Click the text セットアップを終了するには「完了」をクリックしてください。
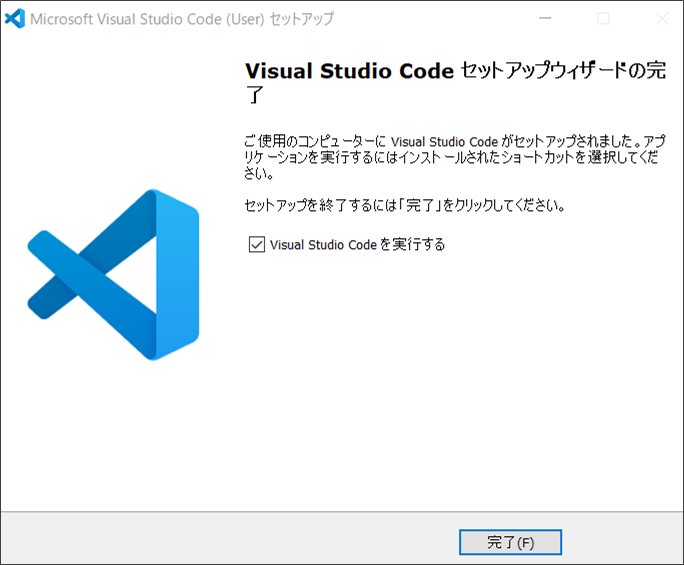The width and height of the screenshot is (684, 565). click(x=405, y=205)
